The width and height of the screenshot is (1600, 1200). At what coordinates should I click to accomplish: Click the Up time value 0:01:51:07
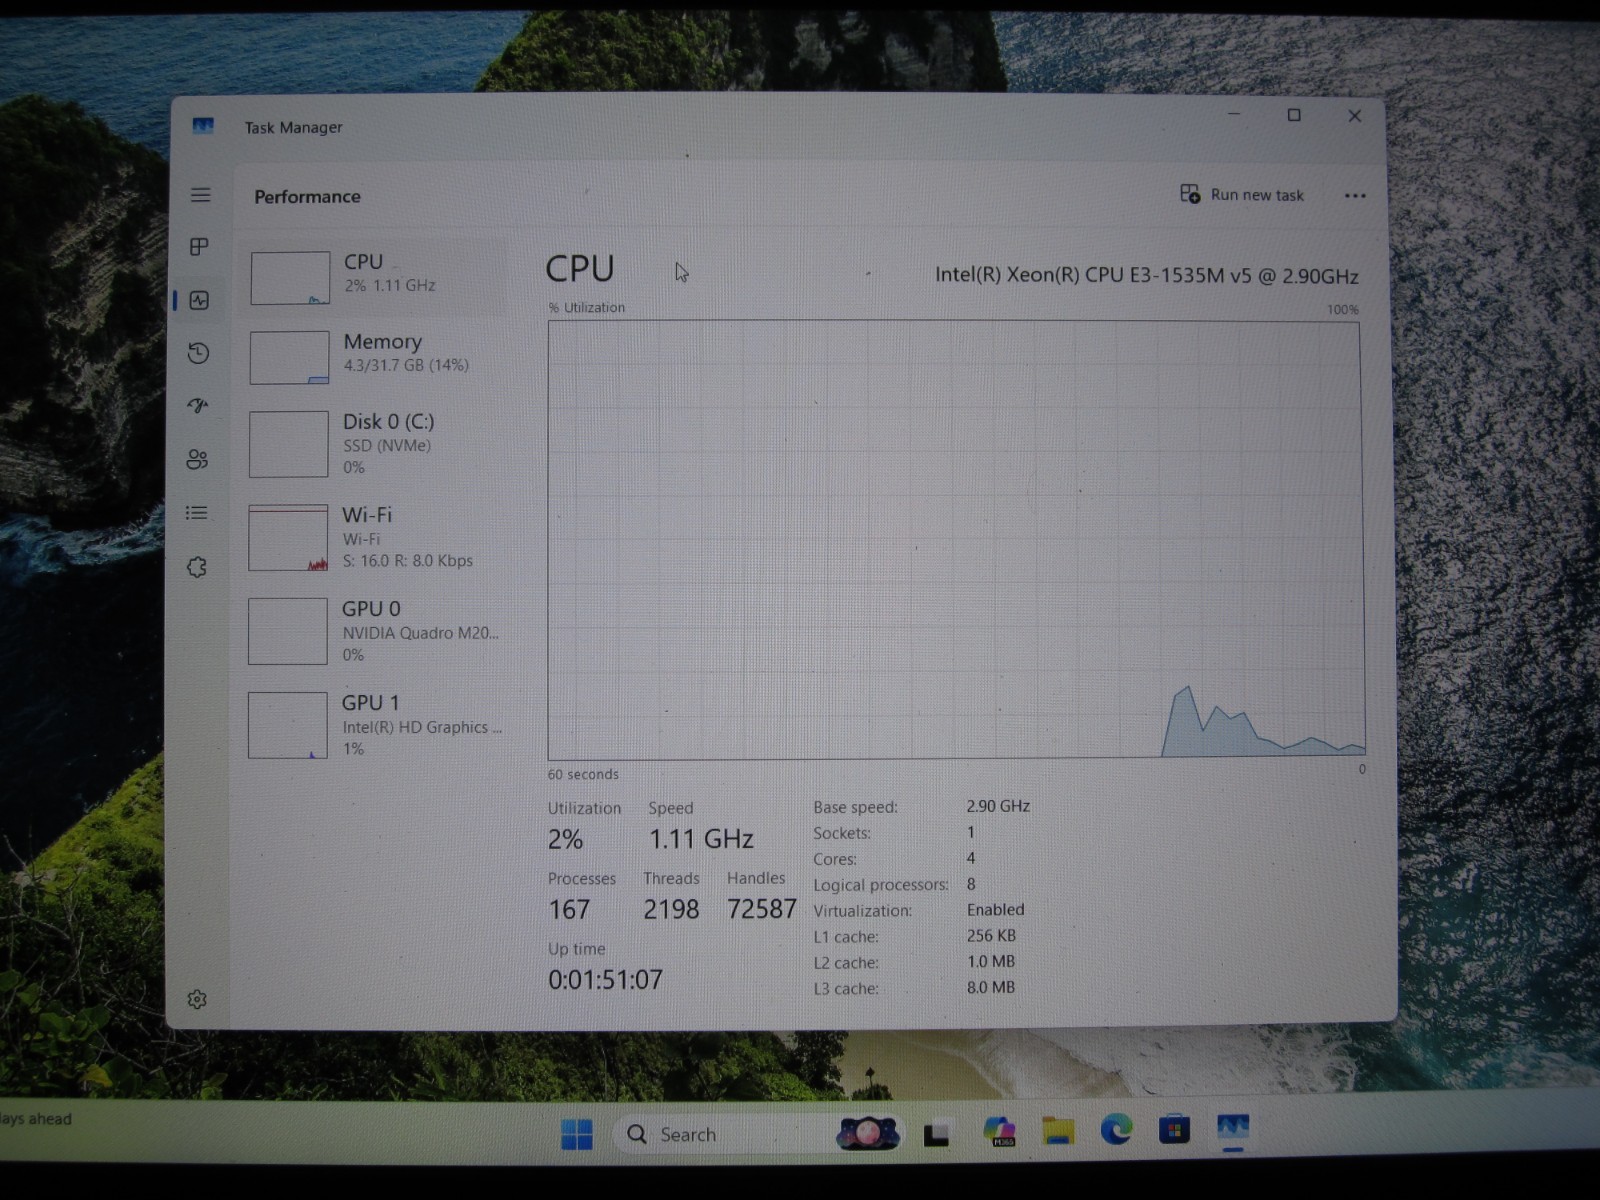(x=605, y=980)
